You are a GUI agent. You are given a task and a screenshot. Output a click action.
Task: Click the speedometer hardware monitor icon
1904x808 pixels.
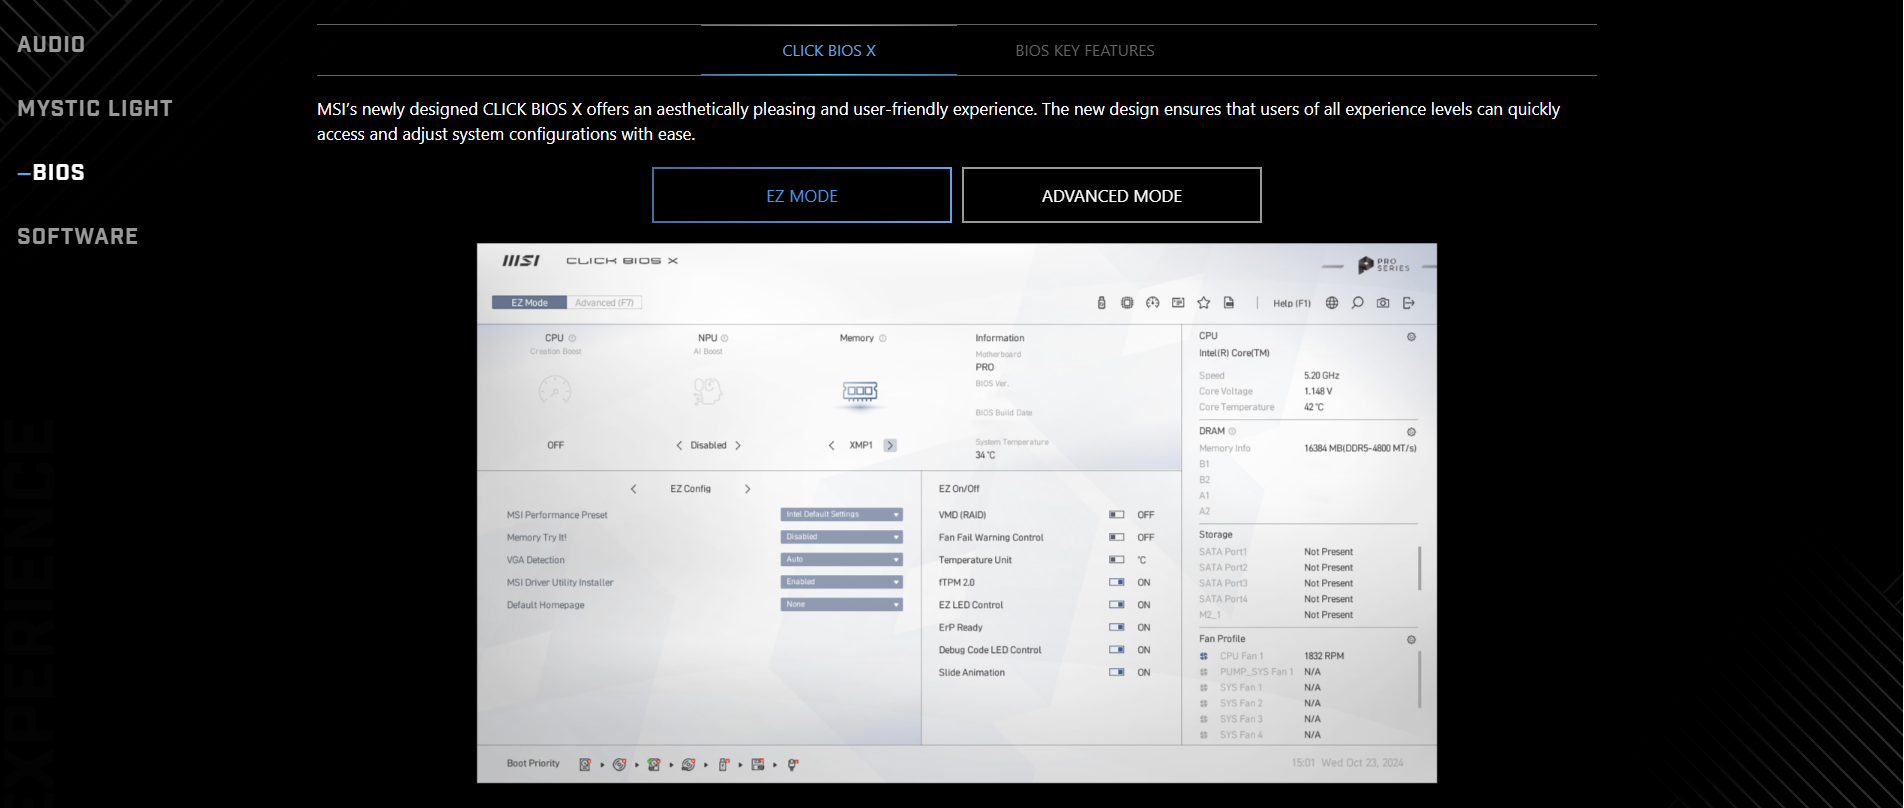point(1152,303)
